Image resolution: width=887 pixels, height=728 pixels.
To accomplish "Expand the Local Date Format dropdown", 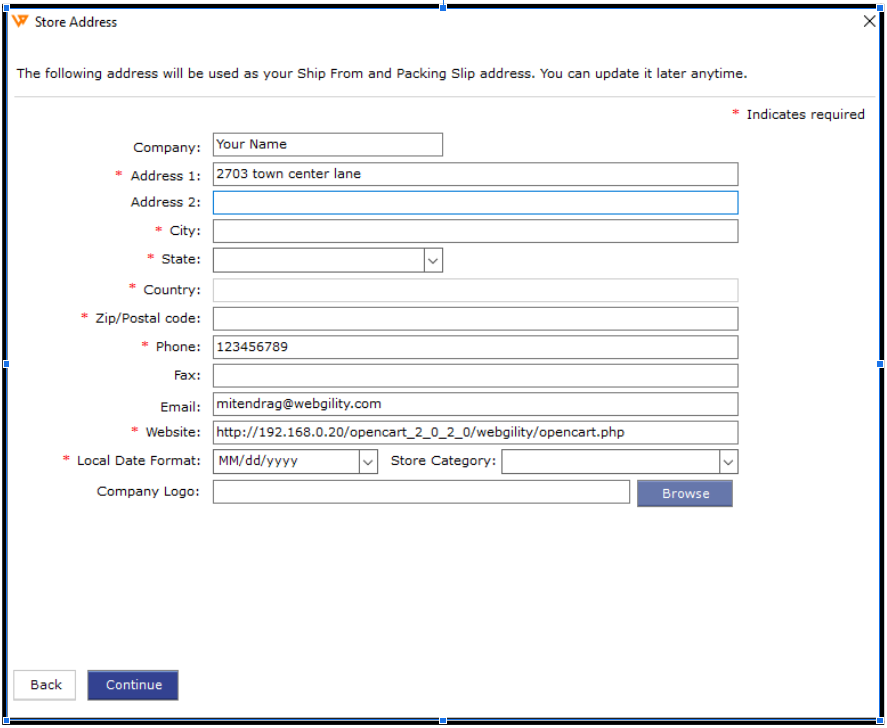I will [368, 462].
